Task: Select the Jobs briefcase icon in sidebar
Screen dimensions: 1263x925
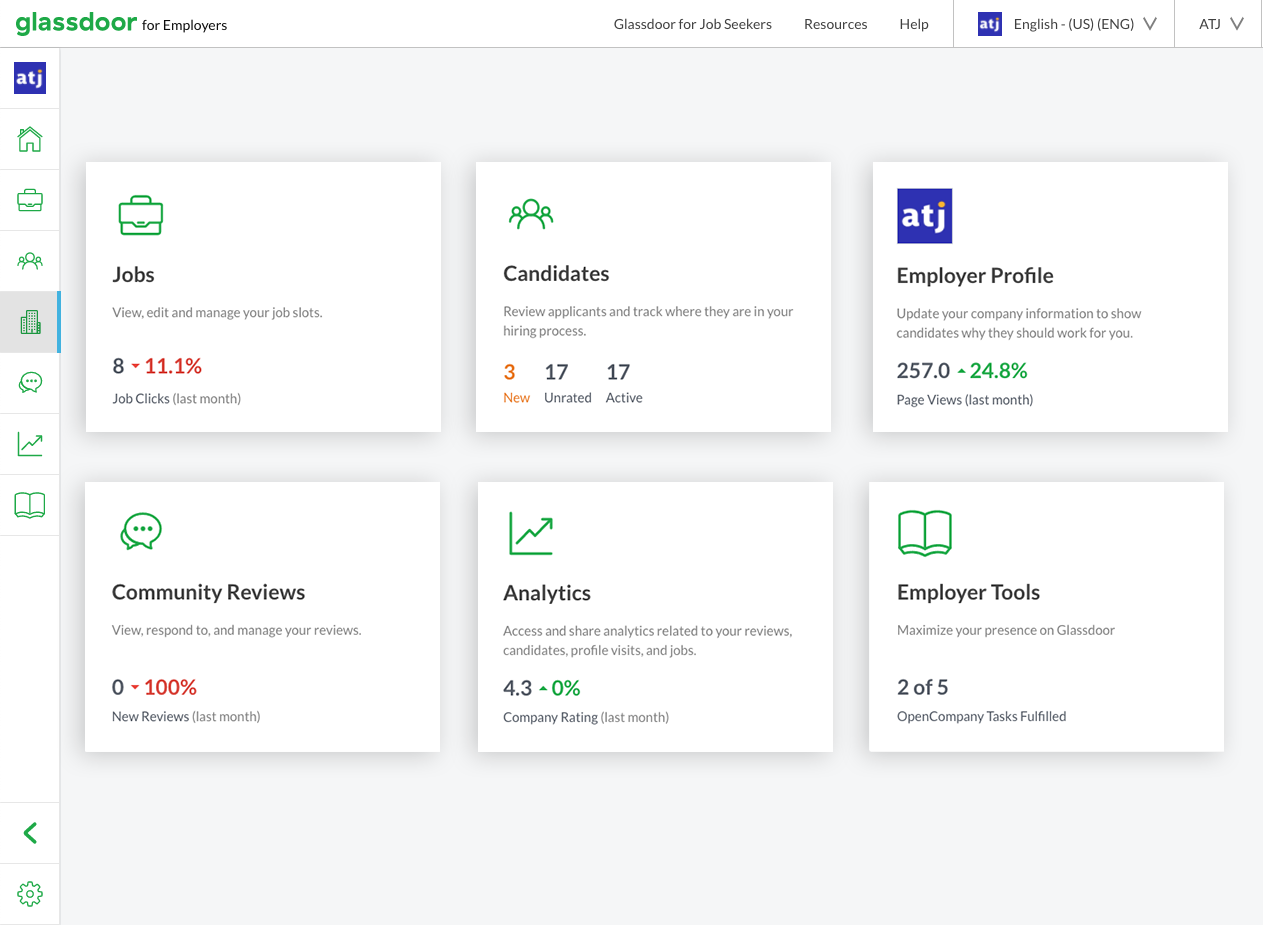Action: coord(30,199)
